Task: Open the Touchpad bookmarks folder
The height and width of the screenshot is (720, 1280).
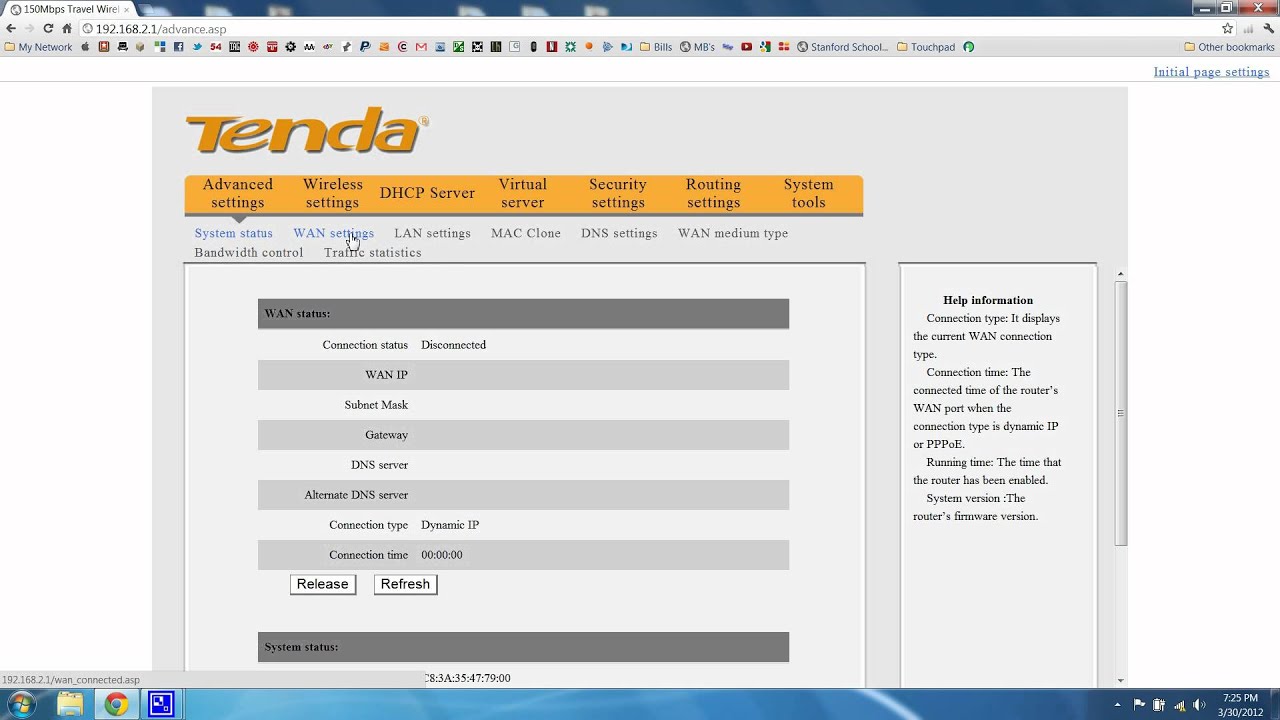Action: [926, 47]
